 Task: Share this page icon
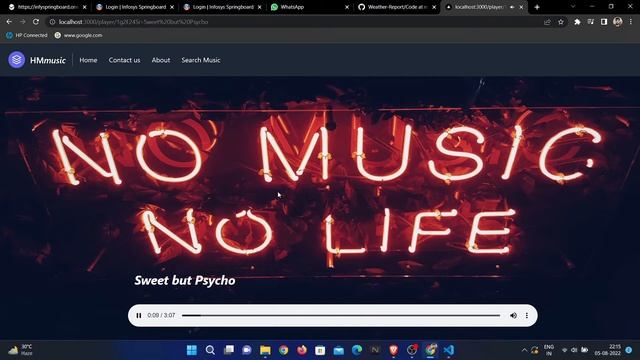(547, 22)
